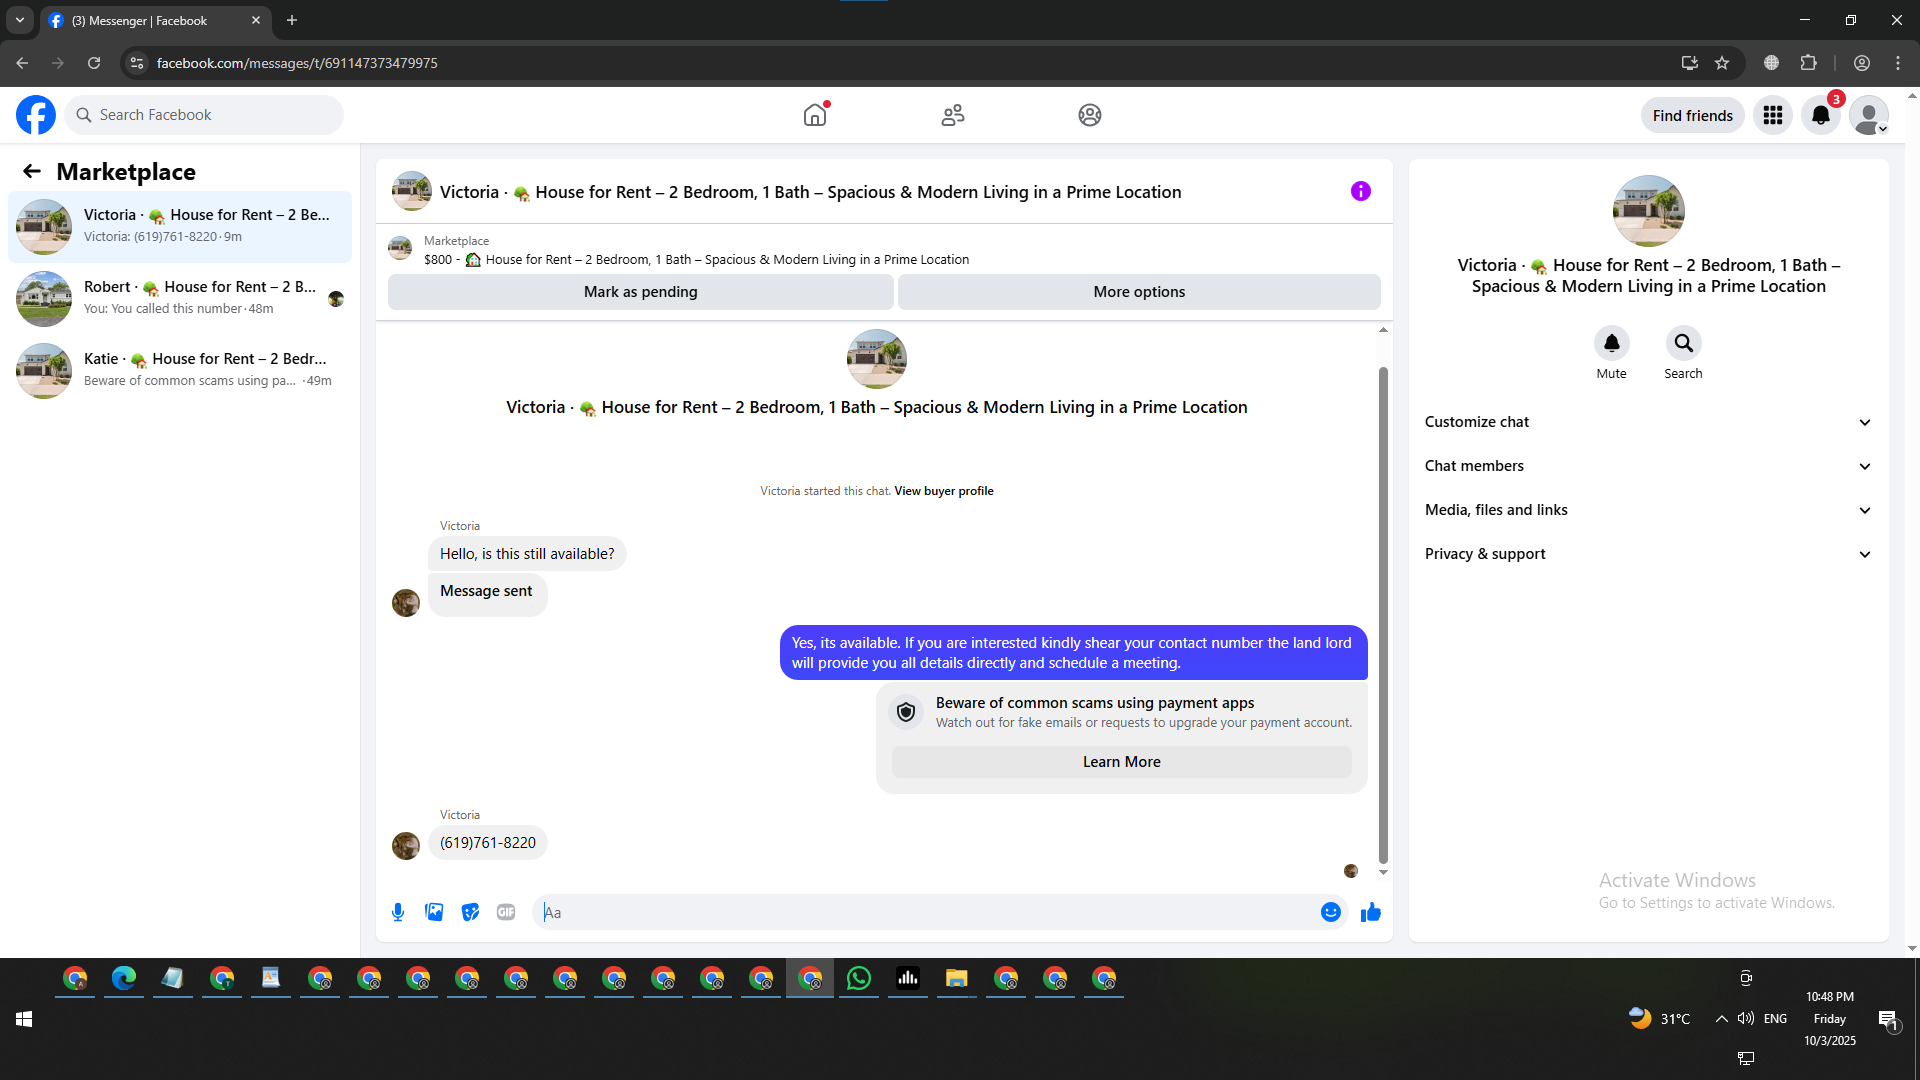Attach a photo or file
Screen dimensions: 1920x1080
click(434, 912)
